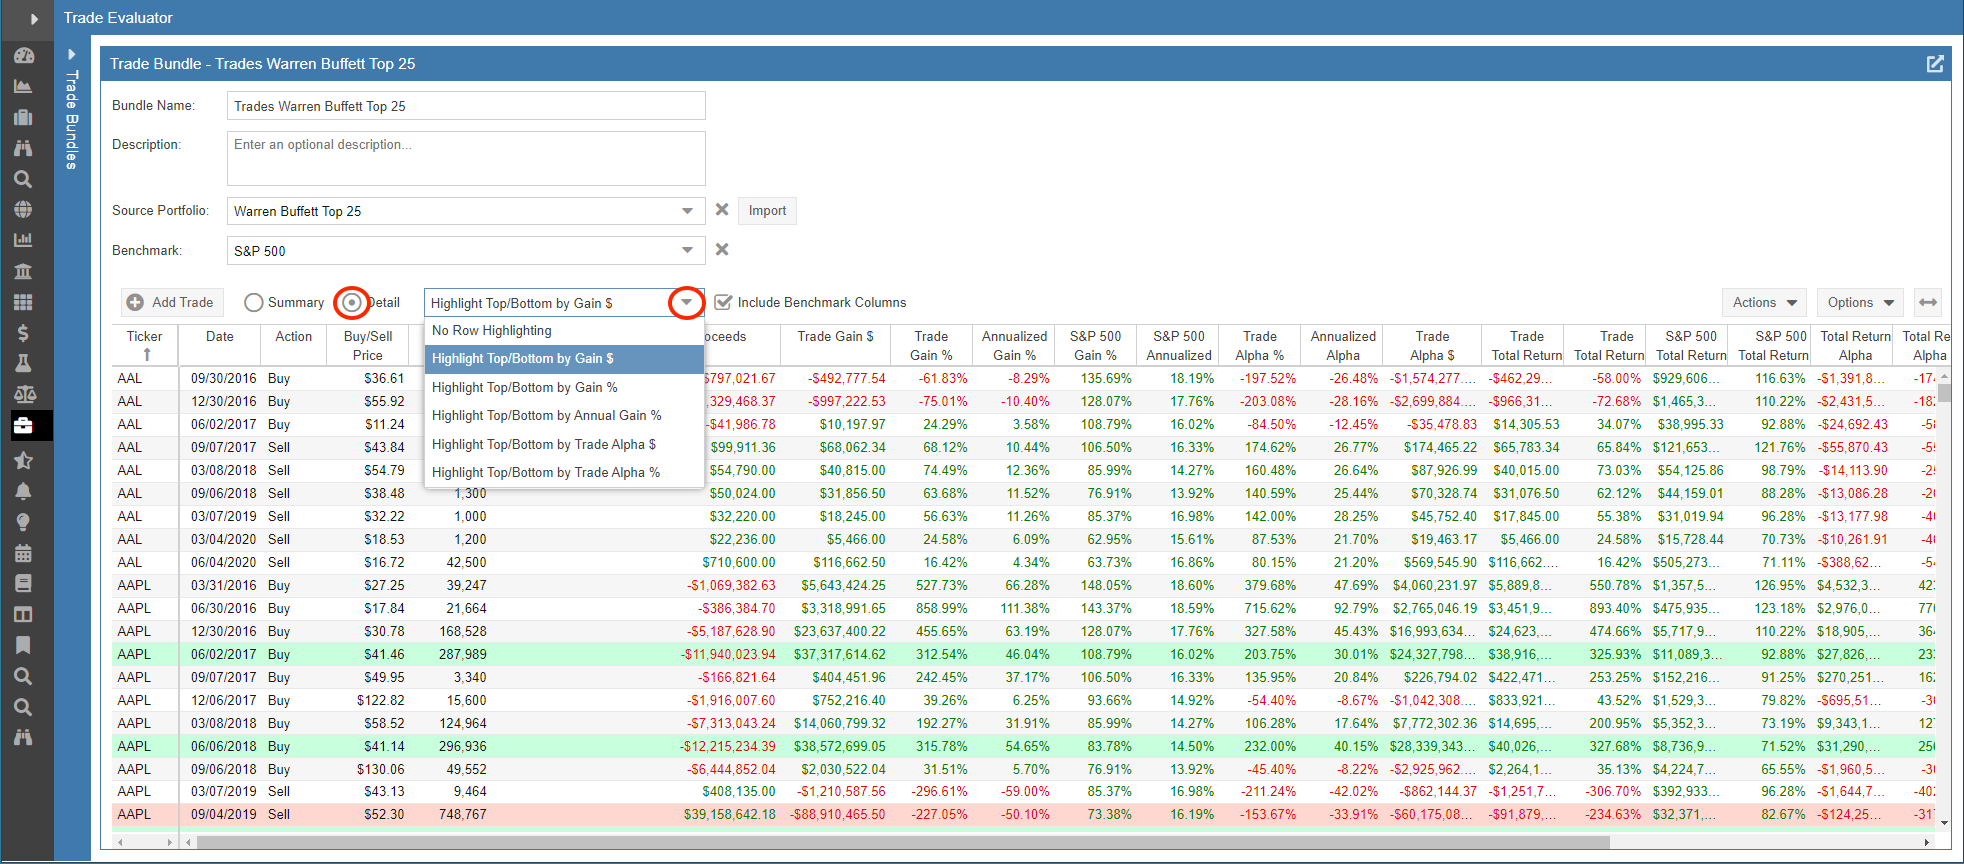This screenshot has width=1964, height=864.
Task: Open the light bulb ideas icon in sidebar
Action: pyautogui.click(x=24, y=522)
